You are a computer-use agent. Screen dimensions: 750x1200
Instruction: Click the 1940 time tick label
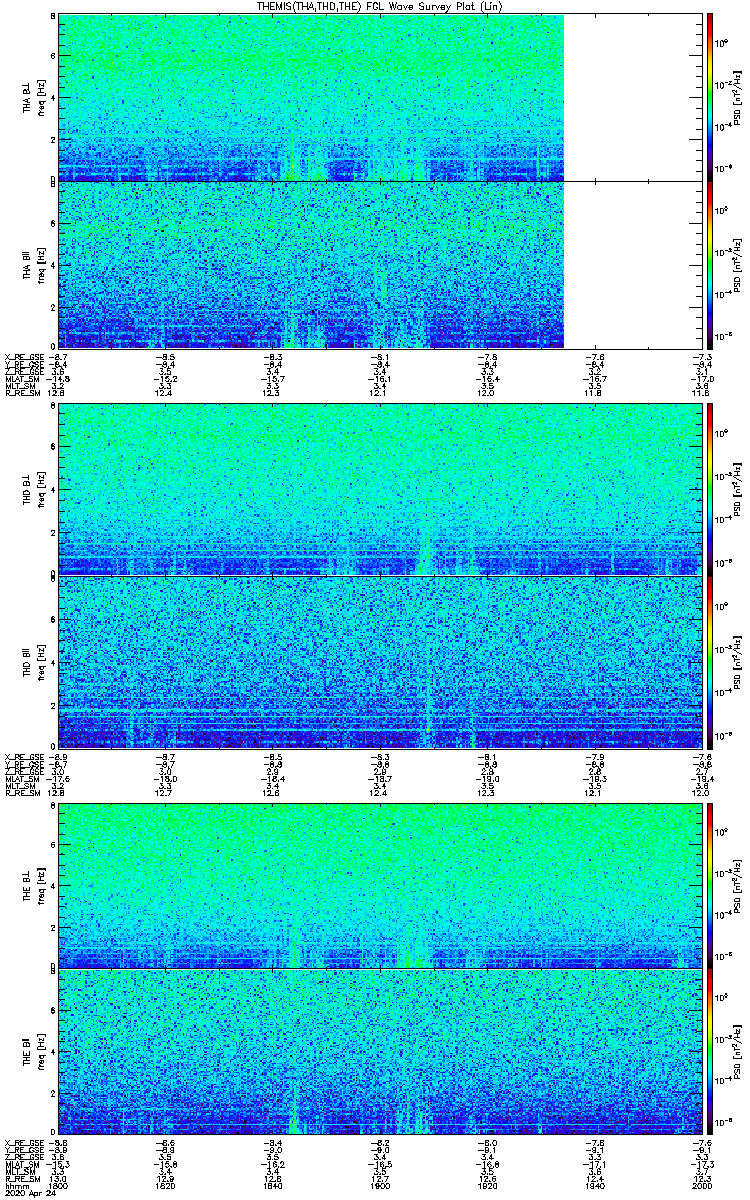(595, 1185)
